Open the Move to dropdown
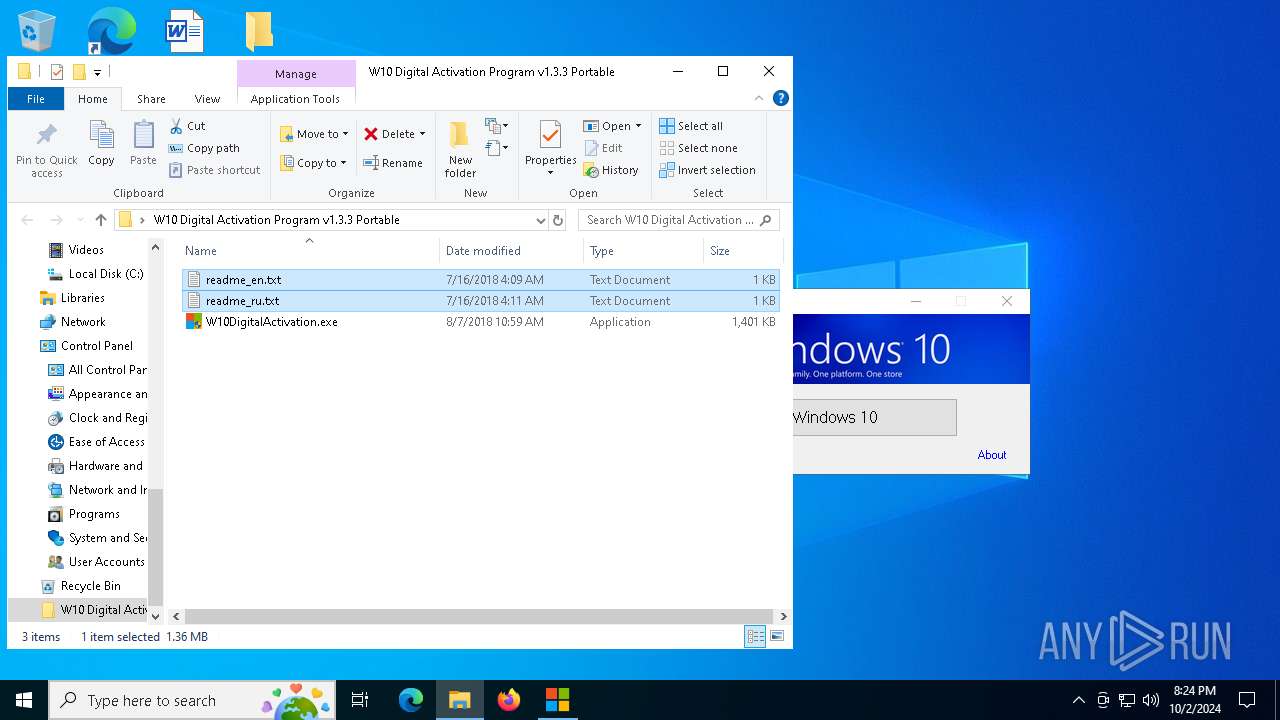The height and width of the screenshot is (720, 1280). click(314, 134)
